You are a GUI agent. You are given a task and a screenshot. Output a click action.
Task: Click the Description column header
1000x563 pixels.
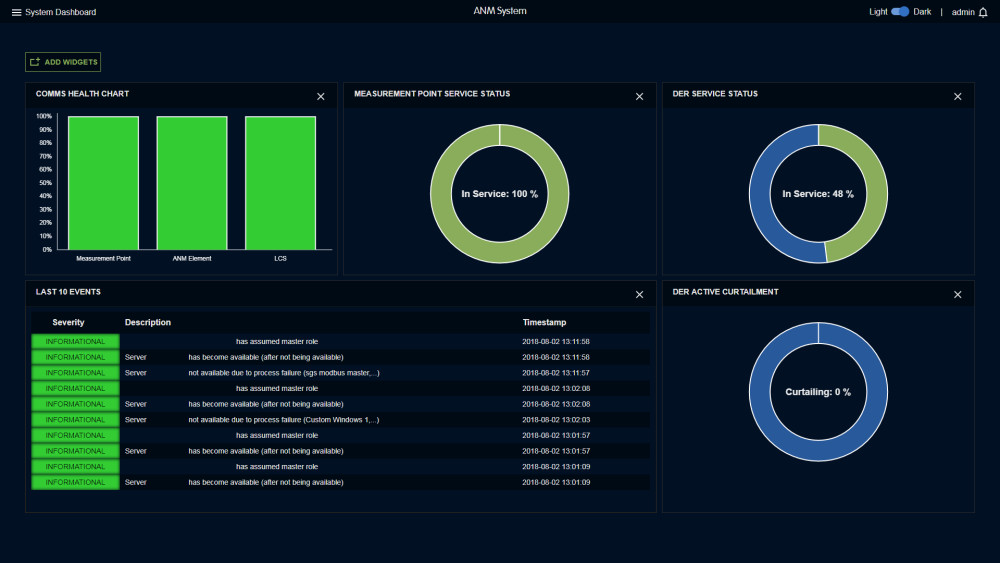tap(148, 322)
